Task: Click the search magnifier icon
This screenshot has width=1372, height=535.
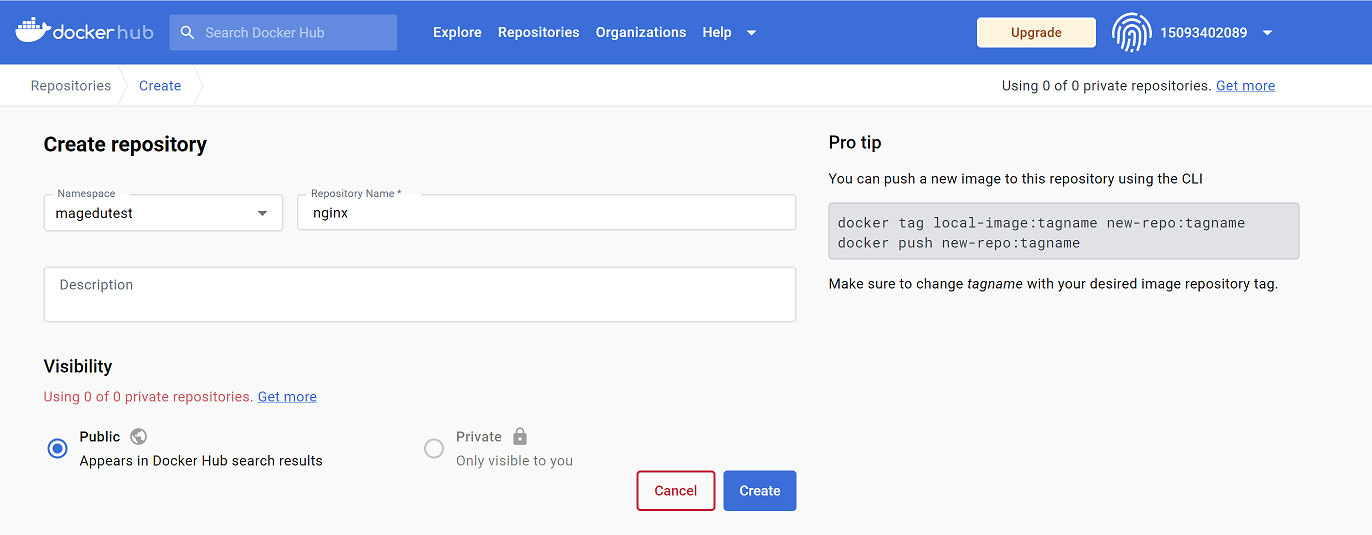Action: point(187,32)
